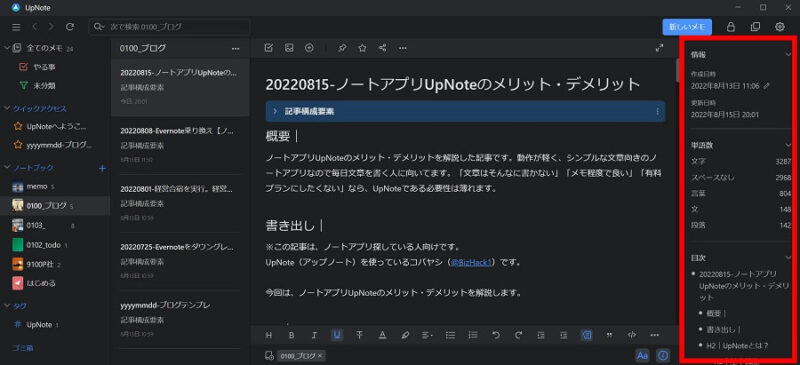Viewport: 800px width, 365px height.
Task: Jump to H2｜UpNoteとは？ in contents
Action: tap(737, 346)
